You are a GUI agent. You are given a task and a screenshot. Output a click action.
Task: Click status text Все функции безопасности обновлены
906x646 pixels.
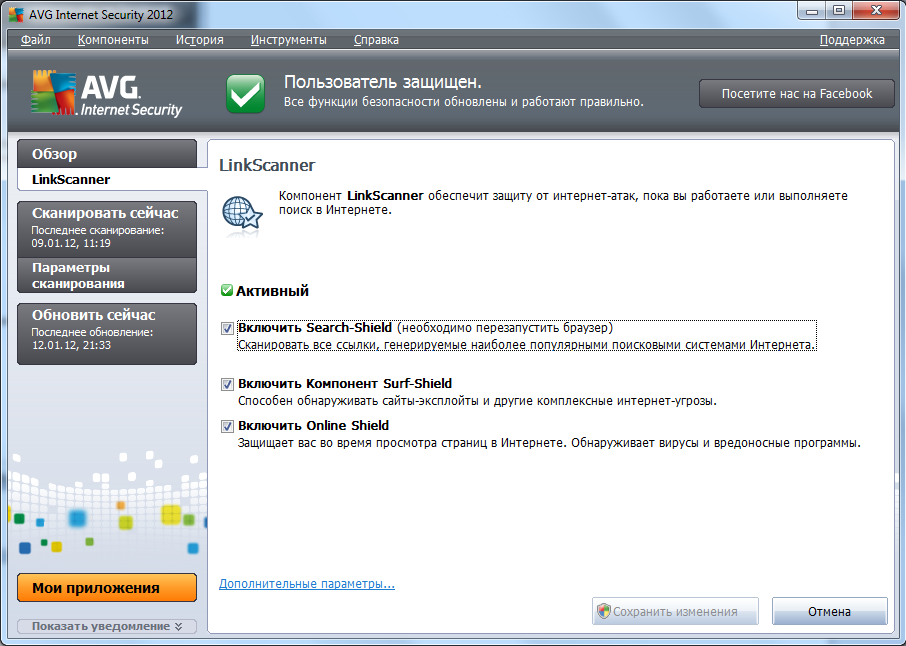point(463,102)
